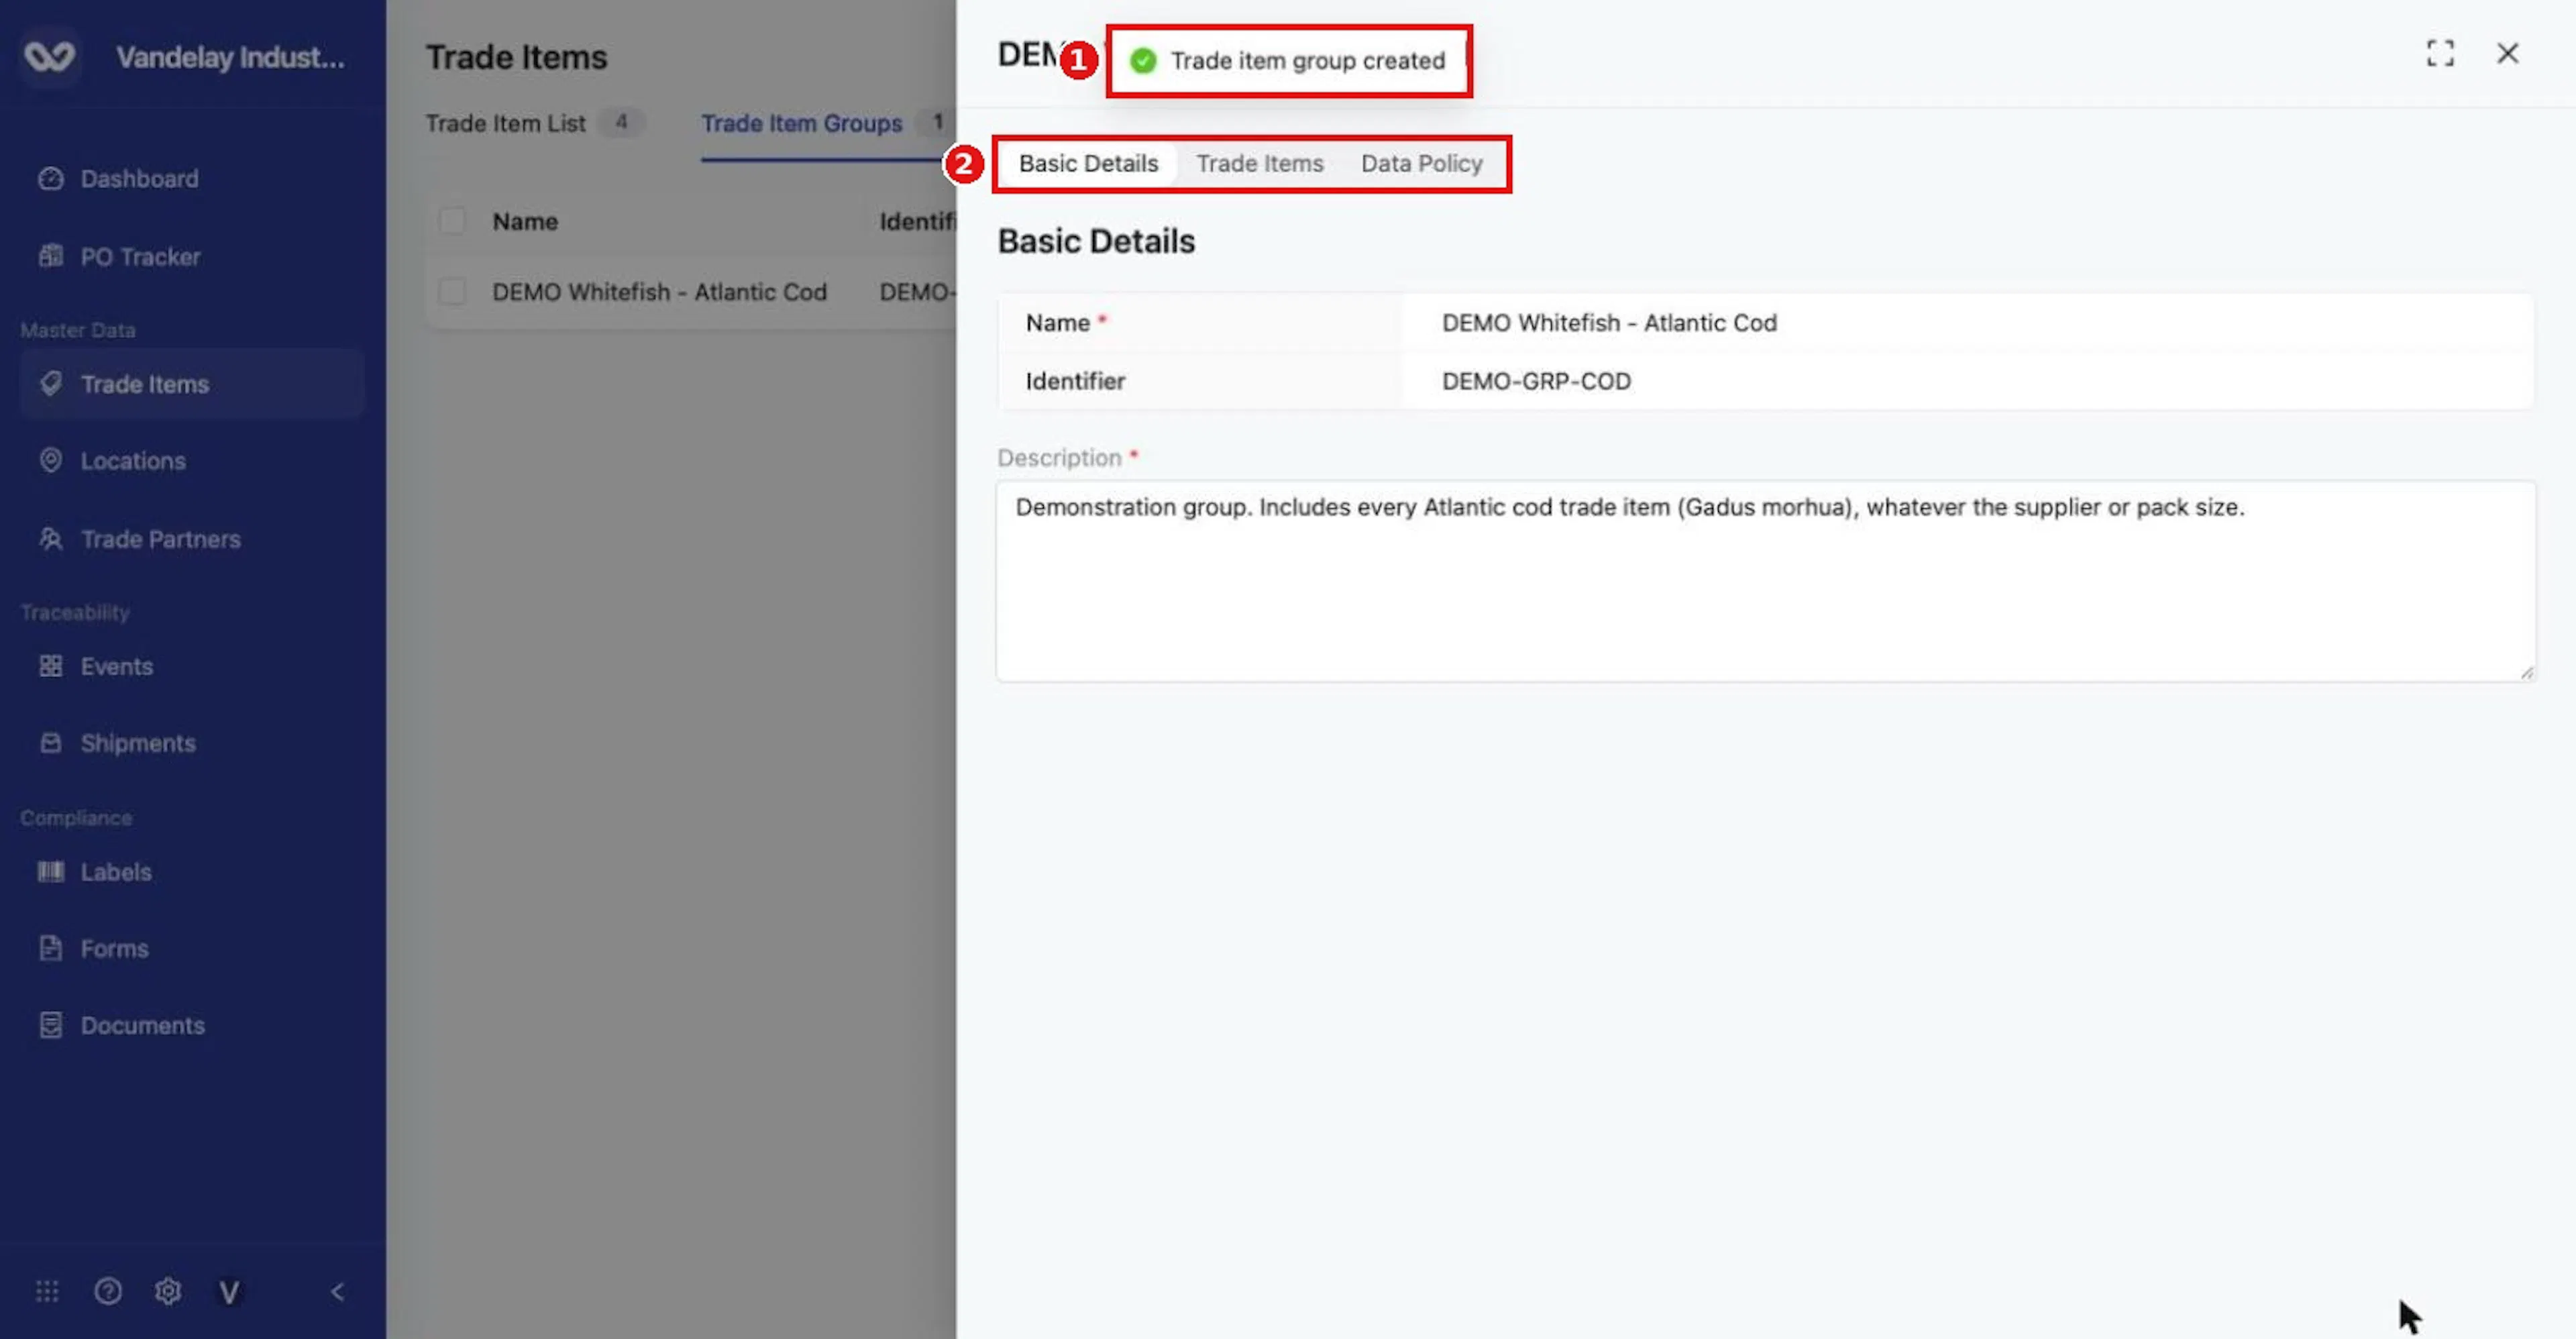Switch to the Trade Item Groups tab
Viewport: 2576px width, 1339px height.
(826, 123)
